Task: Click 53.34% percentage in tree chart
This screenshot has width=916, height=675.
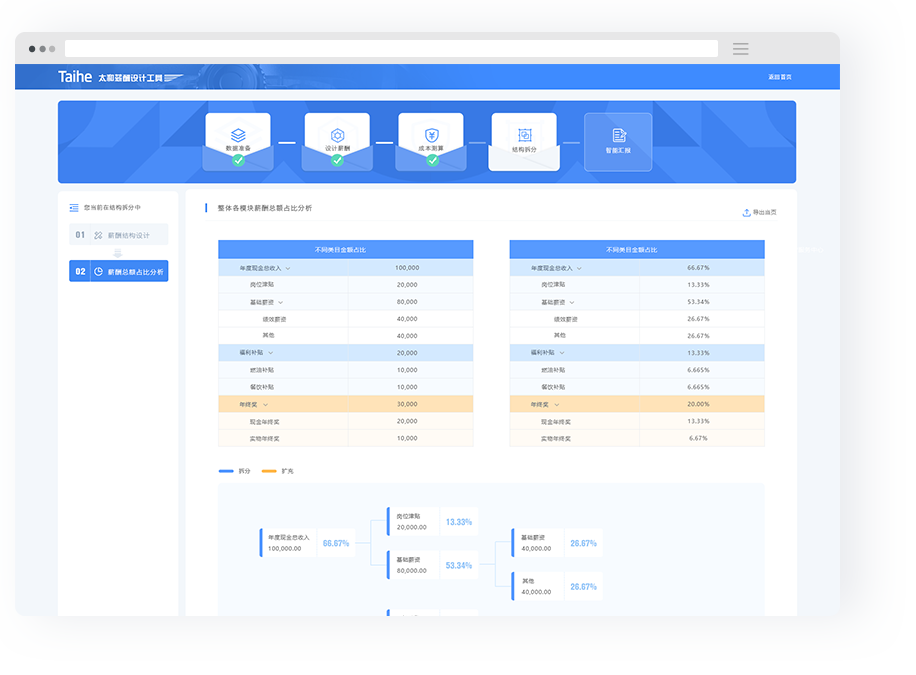Action: (459, 566)
